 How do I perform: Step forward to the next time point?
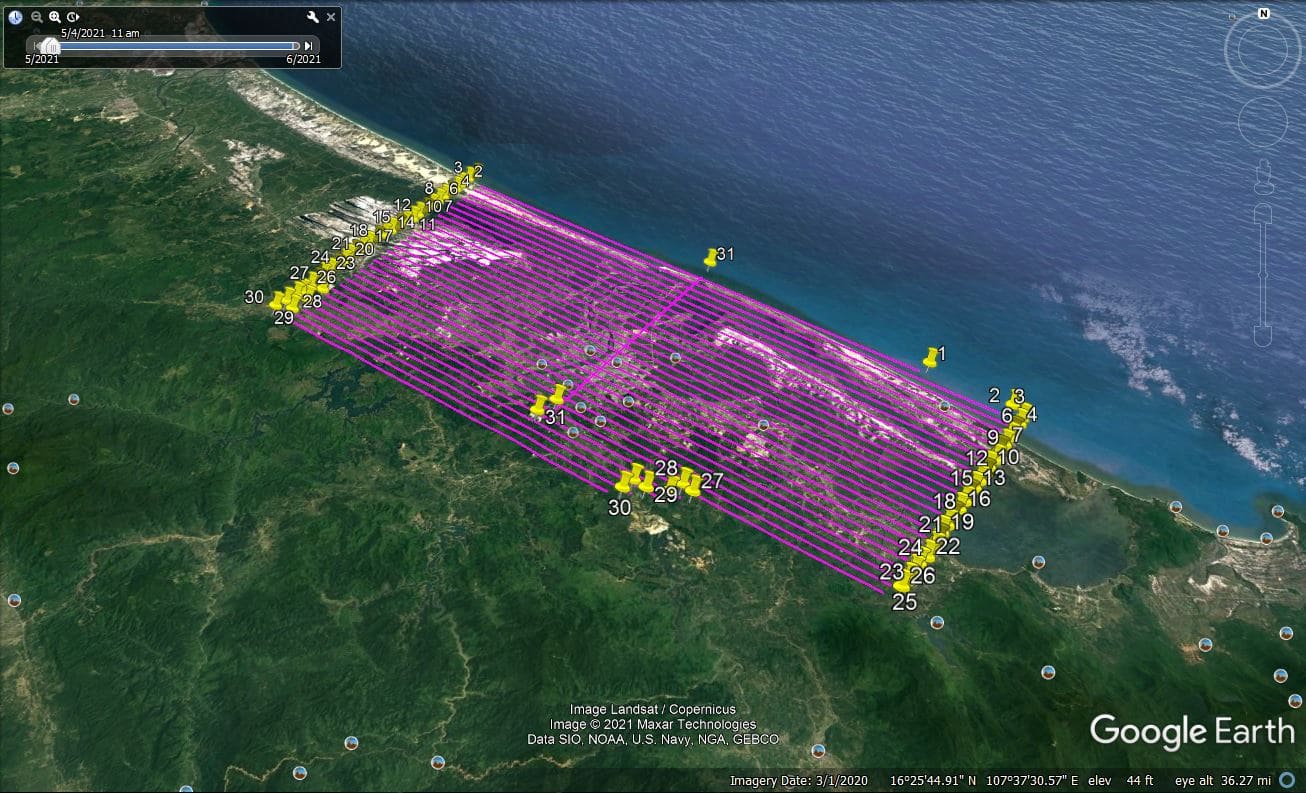point(309,46)
